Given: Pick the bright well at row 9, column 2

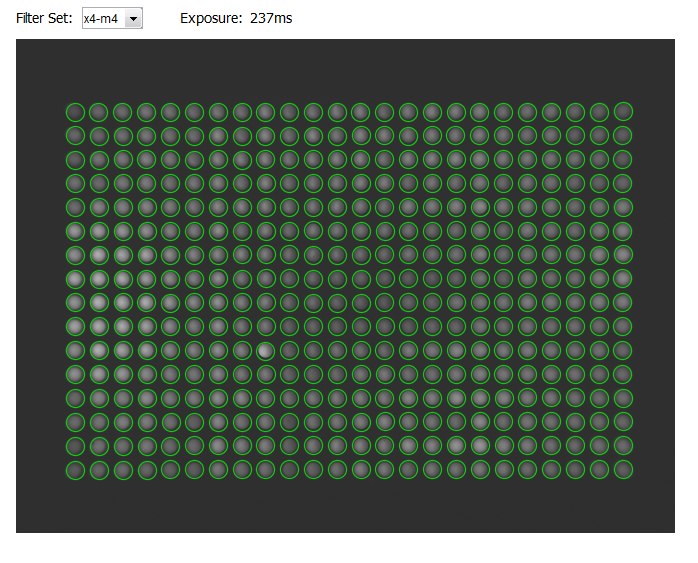Looking at the screenshot, I should 99,302.
